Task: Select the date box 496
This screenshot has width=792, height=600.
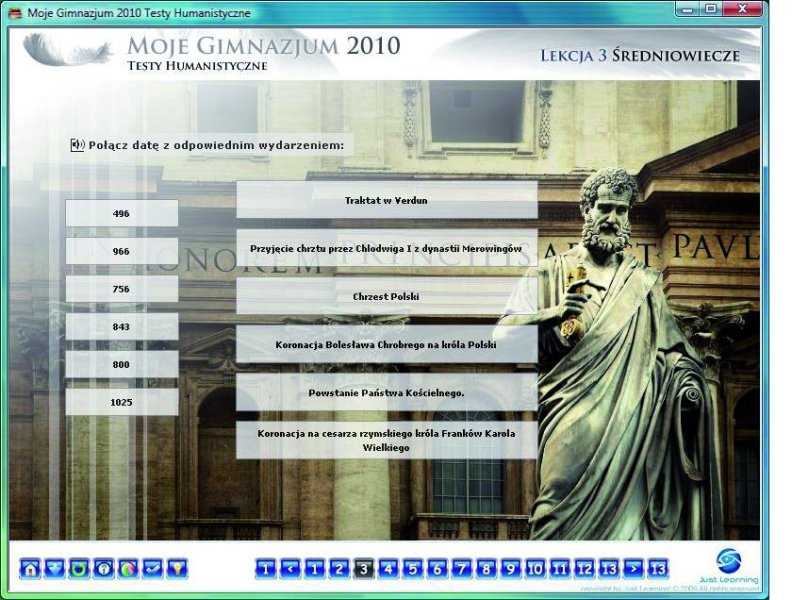Action: tap(122, 213)
